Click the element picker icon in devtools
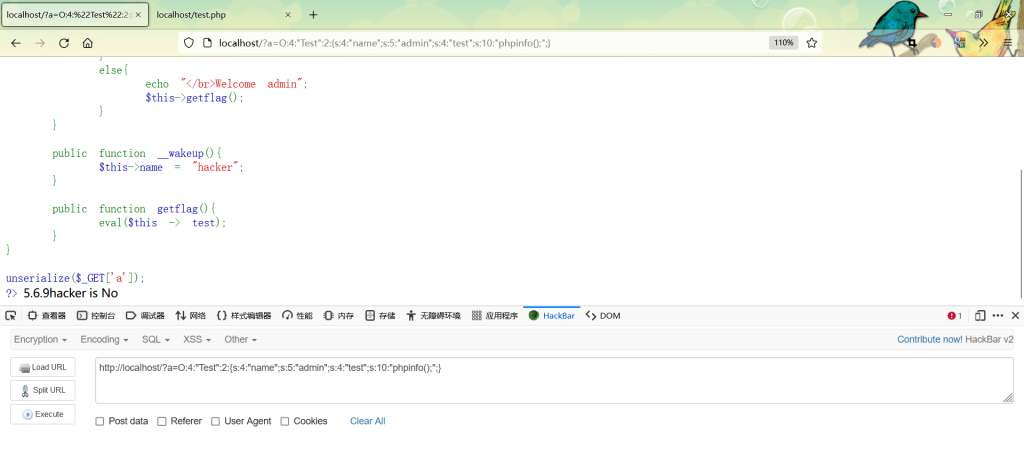This screenshot has width=1024, height=459. pyautogui.click(x=11, y=316)
